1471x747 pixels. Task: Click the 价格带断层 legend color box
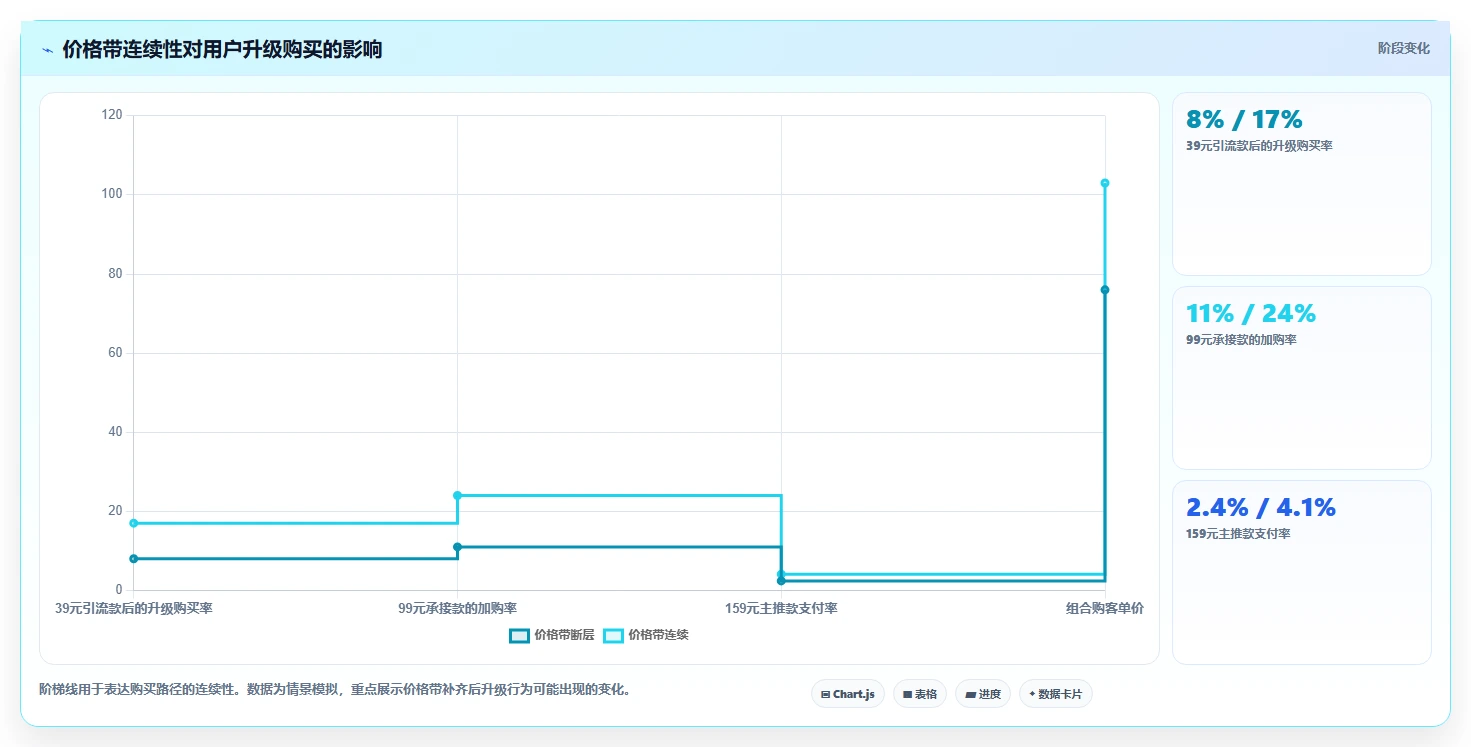point(519,635)
